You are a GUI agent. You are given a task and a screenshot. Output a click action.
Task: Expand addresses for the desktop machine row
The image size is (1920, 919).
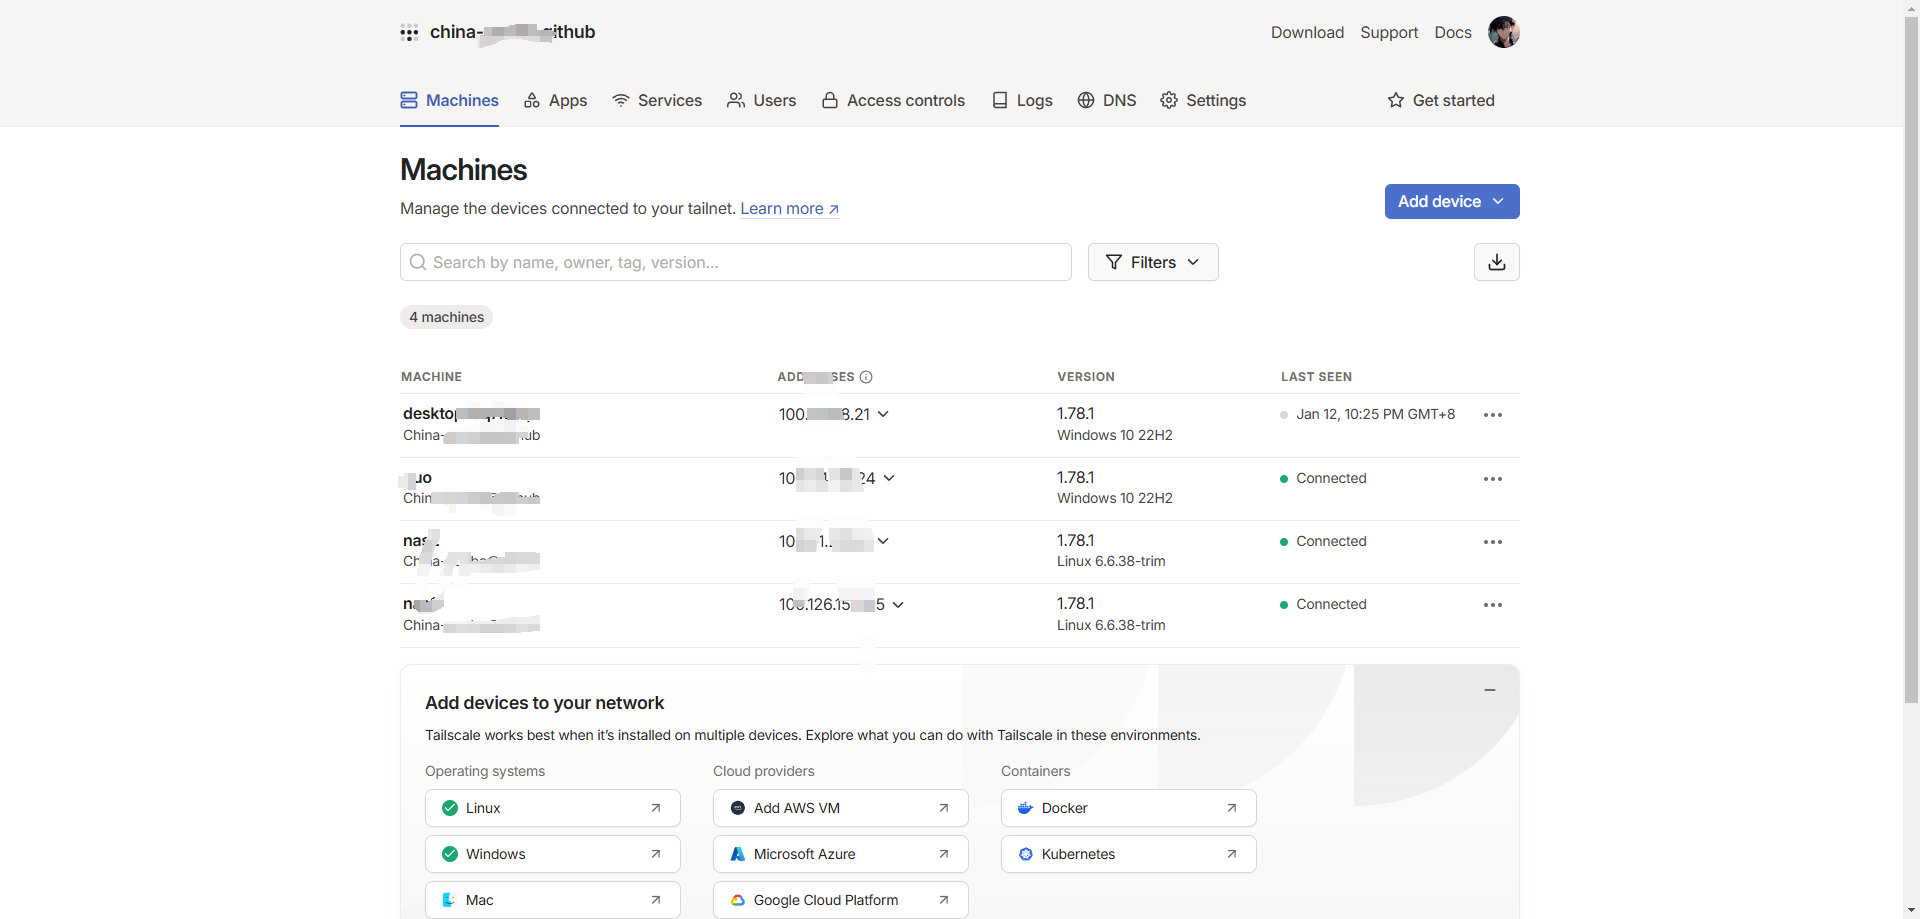(x=883, y=414)
